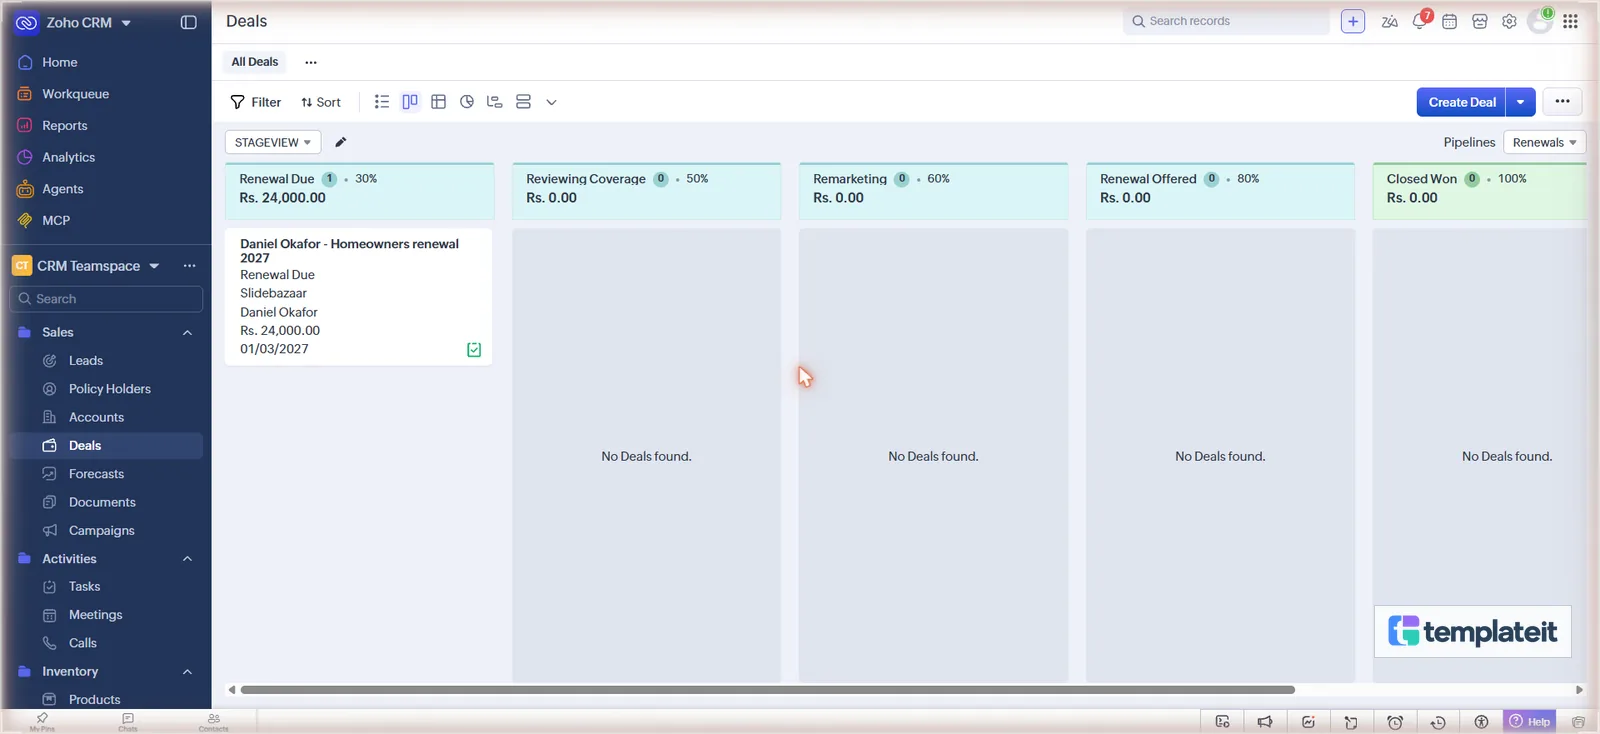Sort the deals list
1600x734 pixels.
321,102
